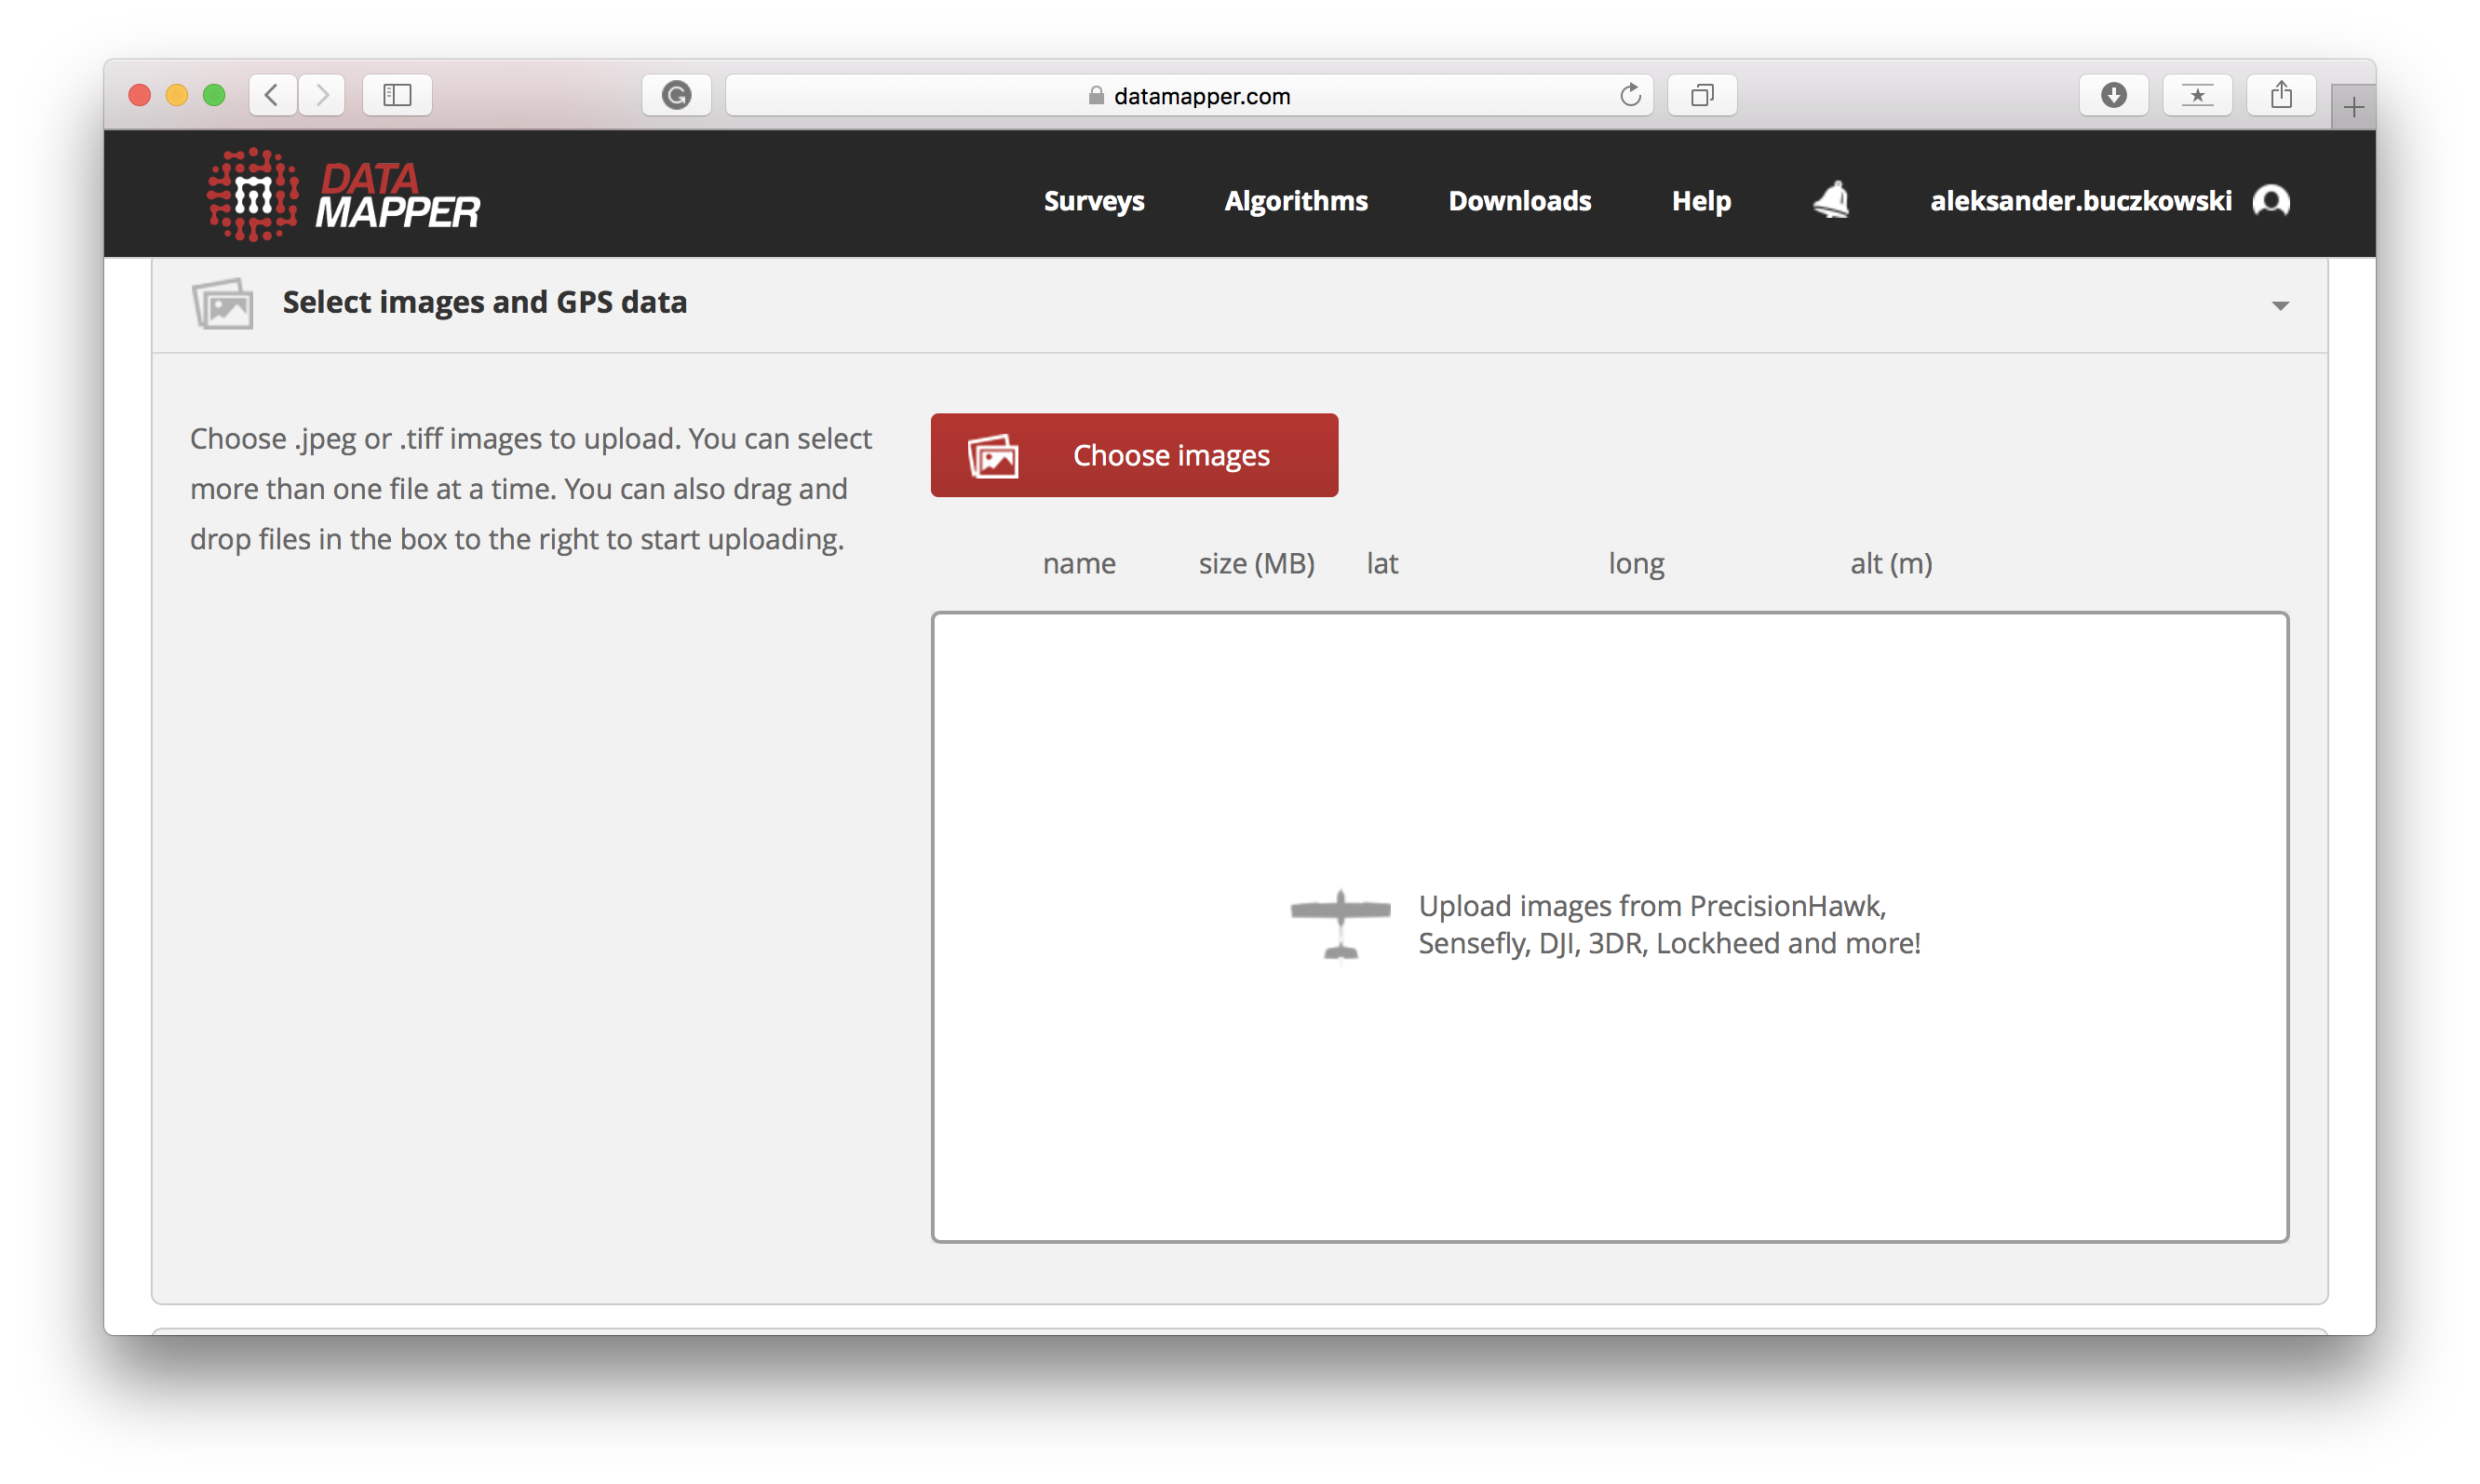Open the Surveys menu
Screen dimensions: 2480x1484
(x=1094, y=201)
